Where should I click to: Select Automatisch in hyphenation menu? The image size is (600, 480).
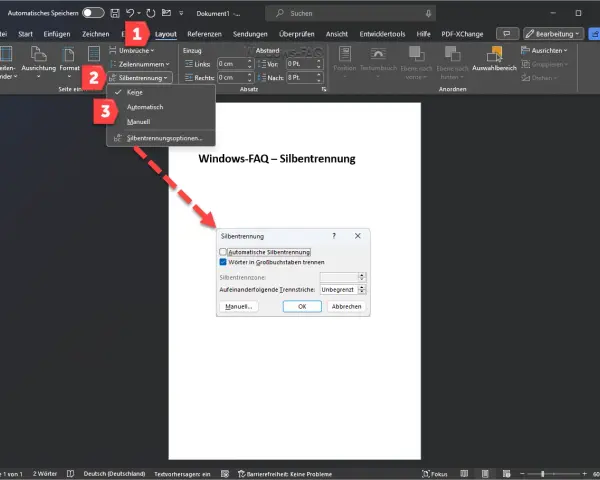click(x=161, y=107)
